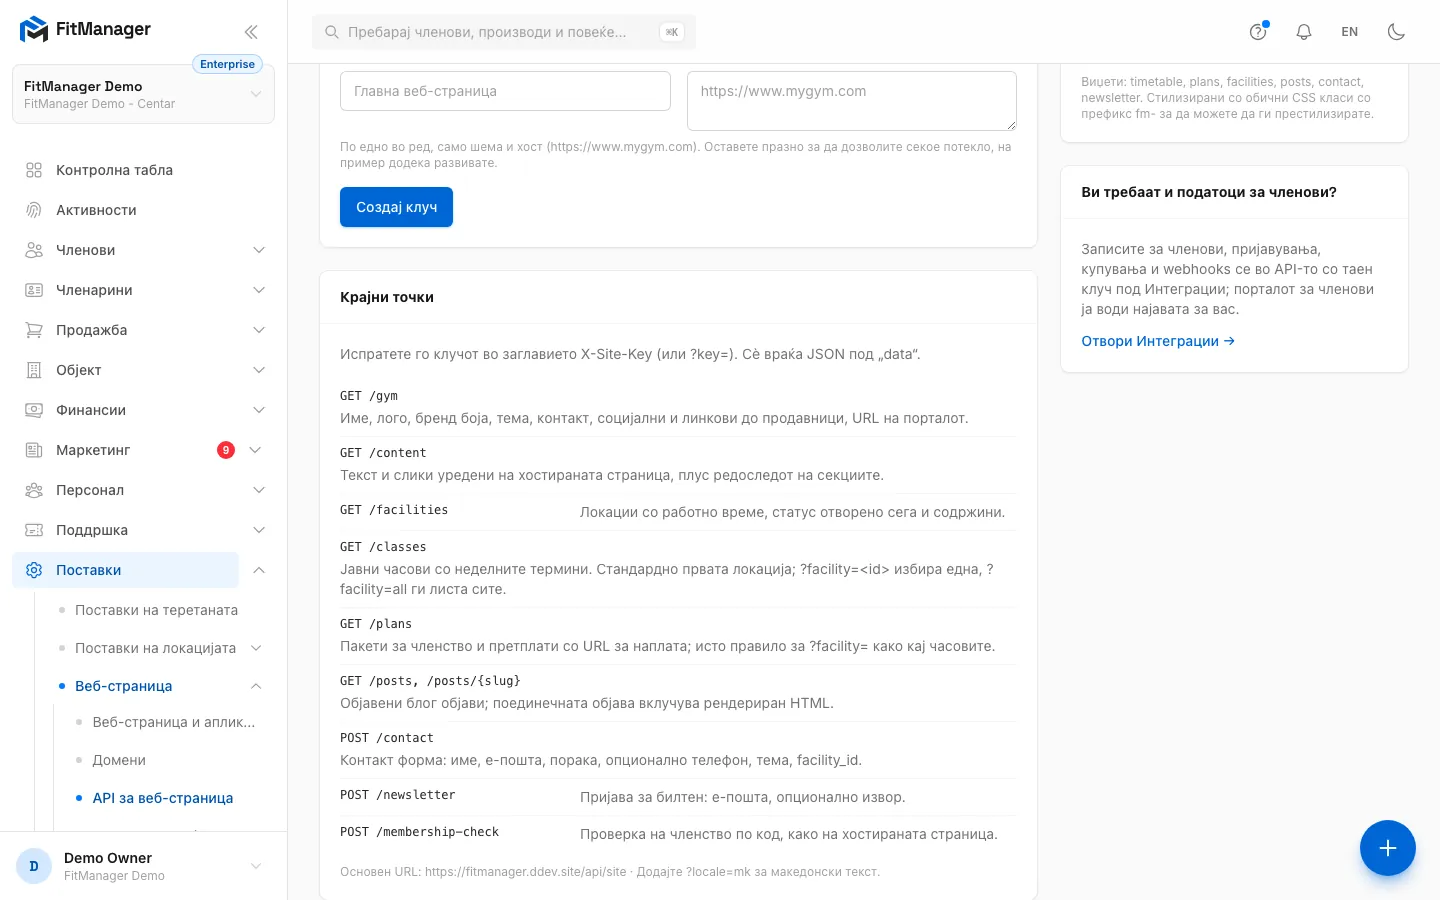
Task: Open the help question-mark icon
Action: tap(1258, 32)
